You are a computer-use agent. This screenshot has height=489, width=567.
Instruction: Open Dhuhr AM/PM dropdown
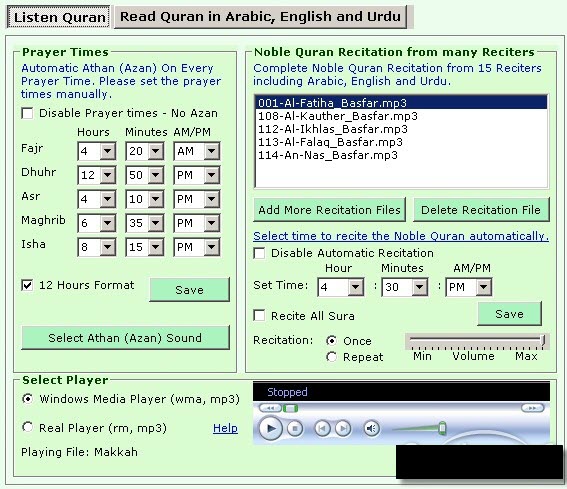tap(212, 175)
